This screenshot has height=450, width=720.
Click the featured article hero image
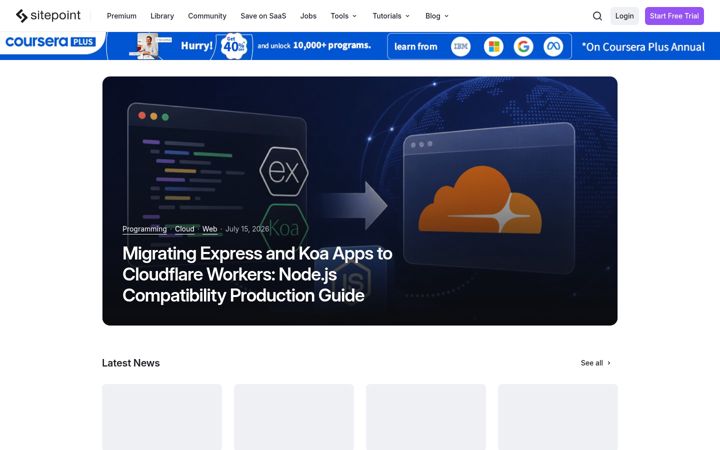[x=360, y=201]
